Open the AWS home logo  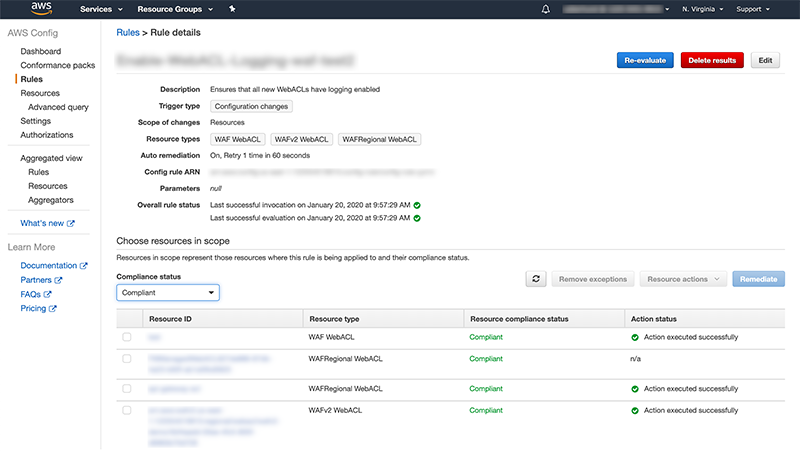[x=41, y=9]
